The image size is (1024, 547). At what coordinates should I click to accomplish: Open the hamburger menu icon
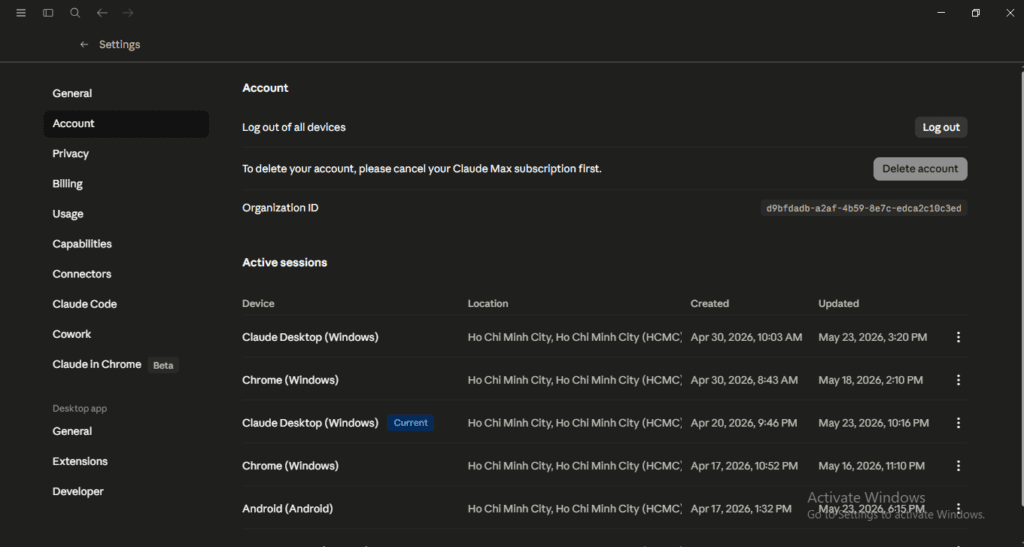point(21,13)
